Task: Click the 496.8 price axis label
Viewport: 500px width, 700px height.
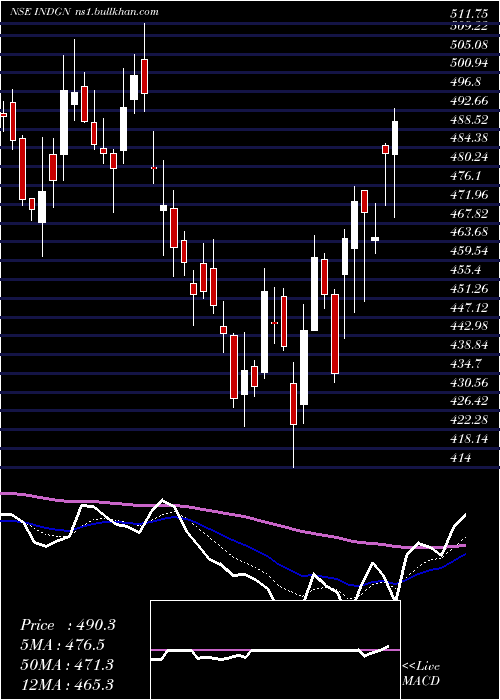Action: click(x=465, y=82)
